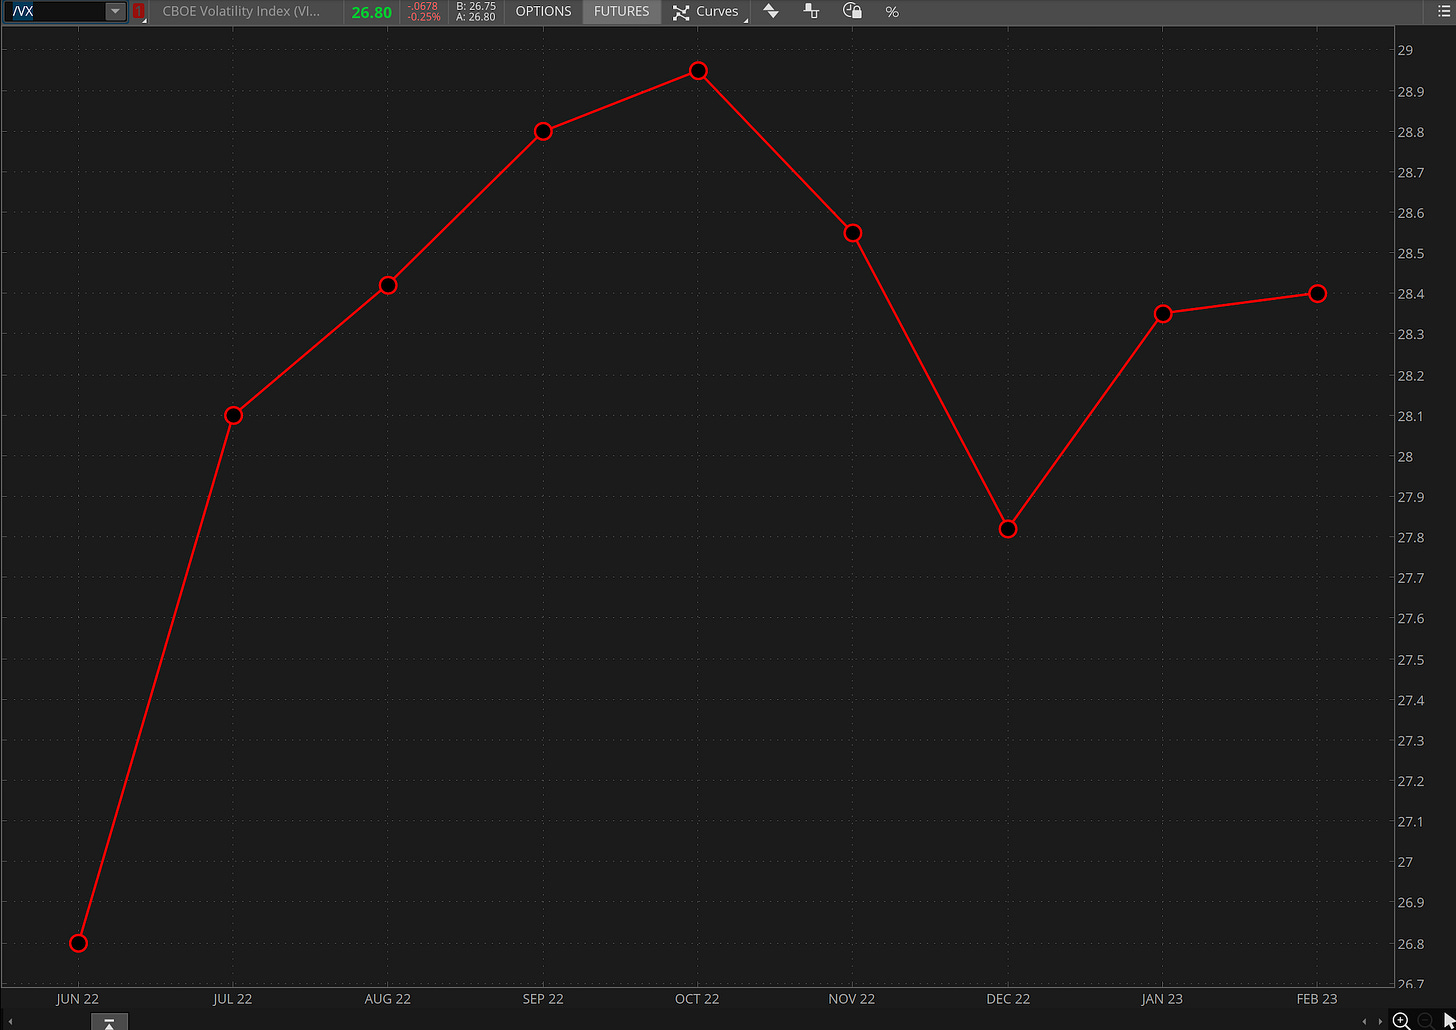This screenshot has height=1030, width=1456.
Task: Click the AUG 22 data point on curve
Action: [389, 285]
